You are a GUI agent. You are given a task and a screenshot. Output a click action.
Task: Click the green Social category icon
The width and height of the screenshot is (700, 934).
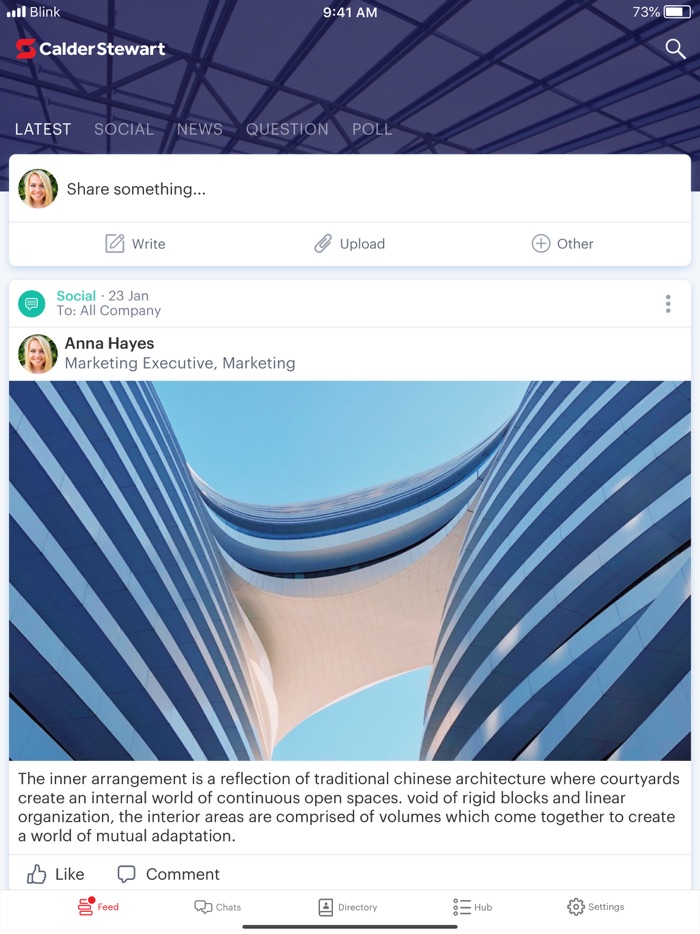click(x=32, y=304)
